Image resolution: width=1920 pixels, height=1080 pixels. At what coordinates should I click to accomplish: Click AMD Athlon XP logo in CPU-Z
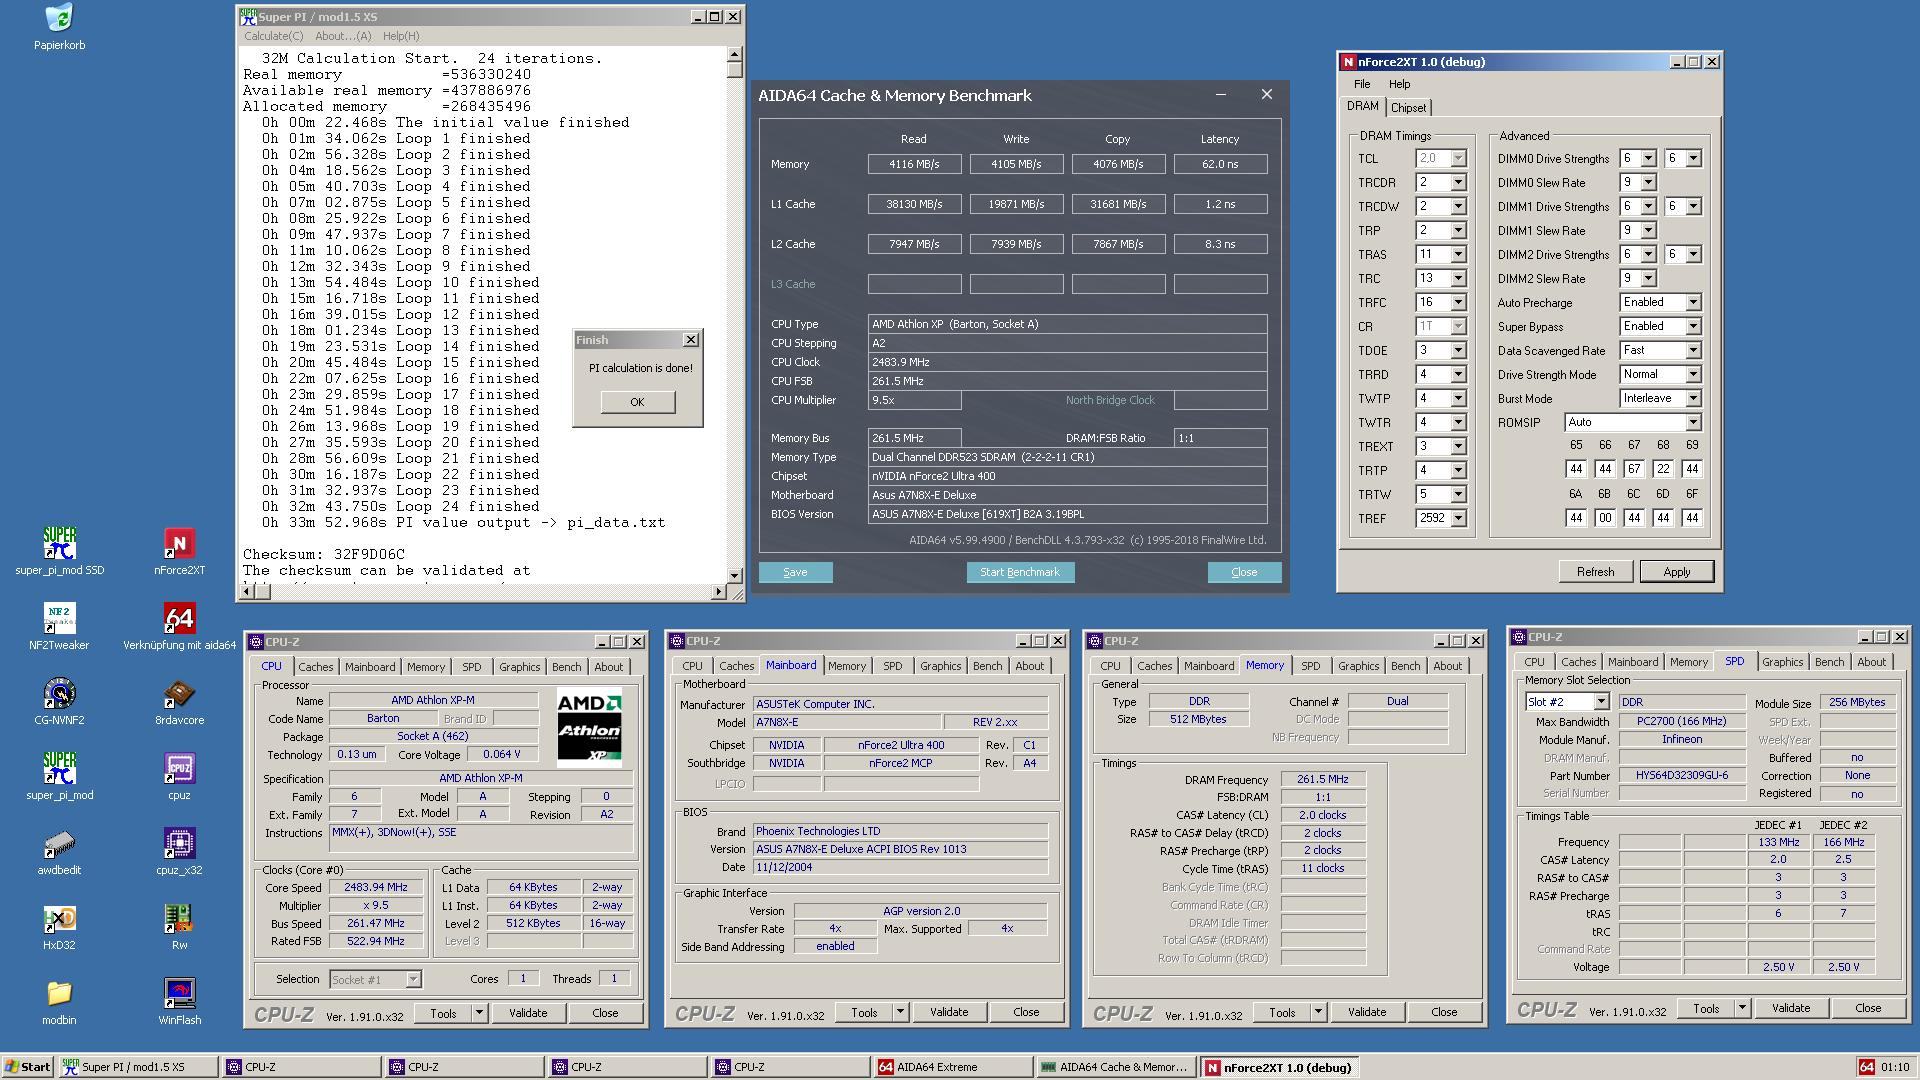coord(589,727)
